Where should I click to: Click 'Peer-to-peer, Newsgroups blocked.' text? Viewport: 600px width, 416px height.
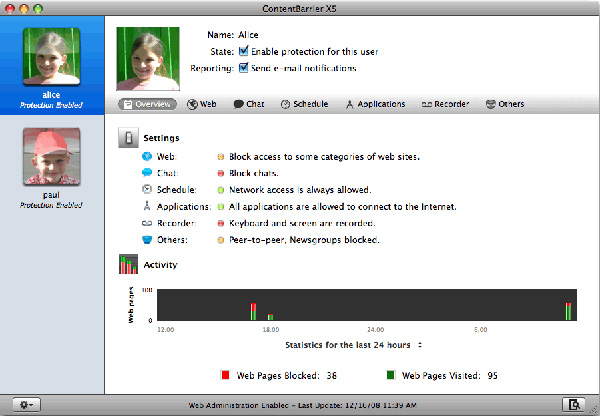(304, 240)
